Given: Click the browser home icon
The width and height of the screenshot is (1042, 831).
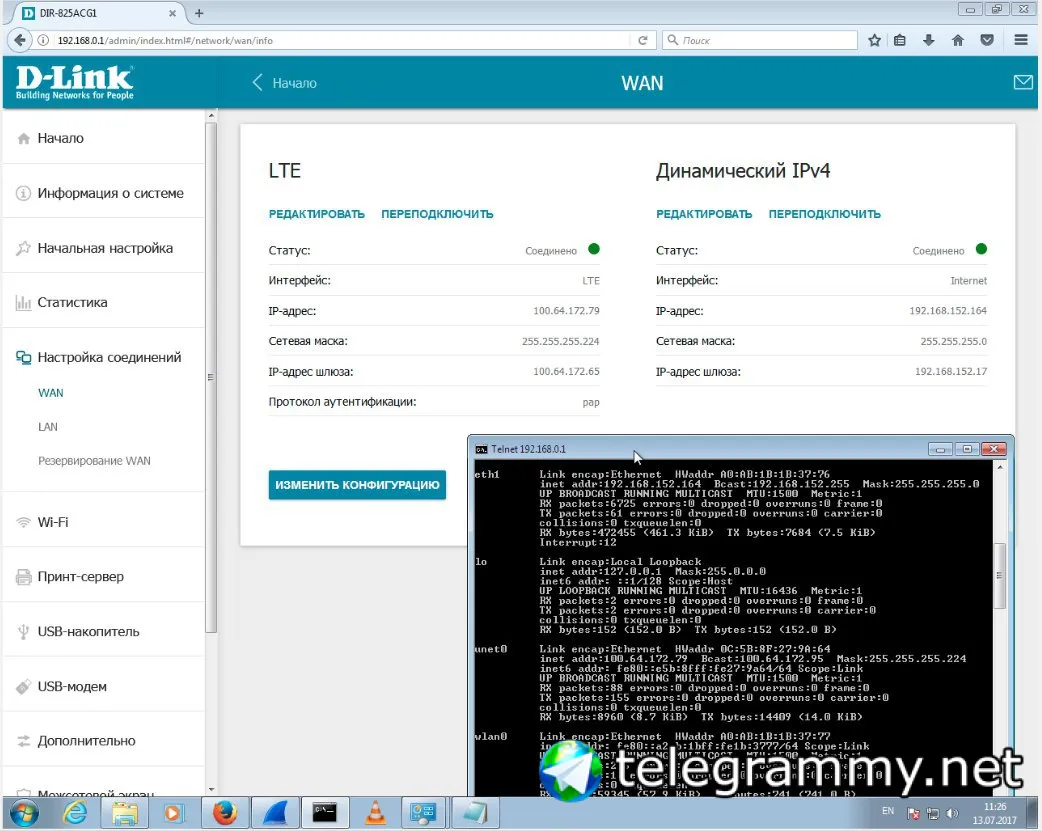Looking at the screenshot, I should [x=958, y=40].
